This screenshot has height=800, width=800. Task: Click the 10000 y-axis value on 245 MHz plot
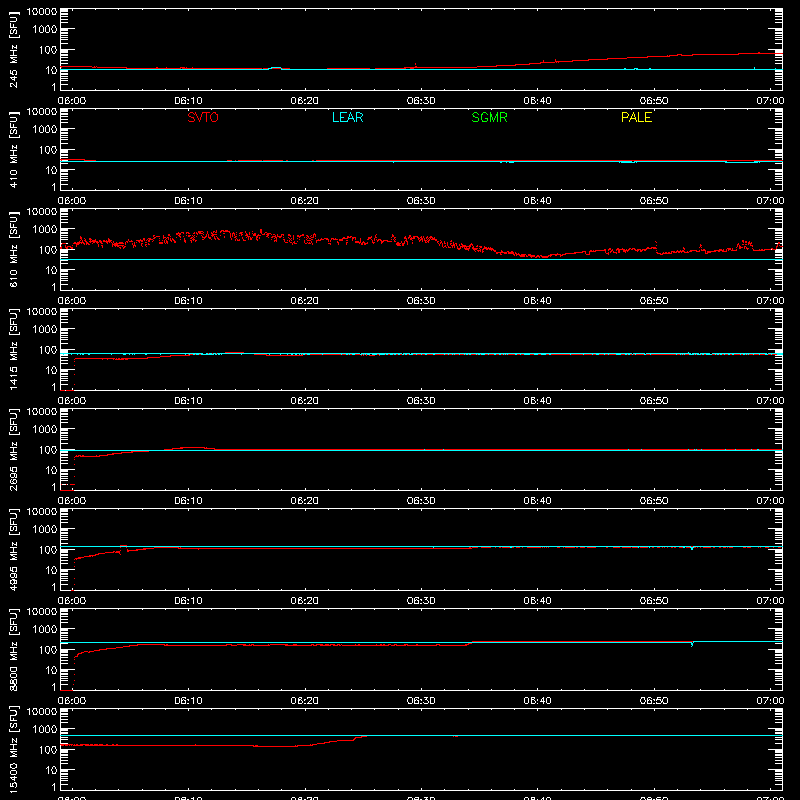coord(42,12)
